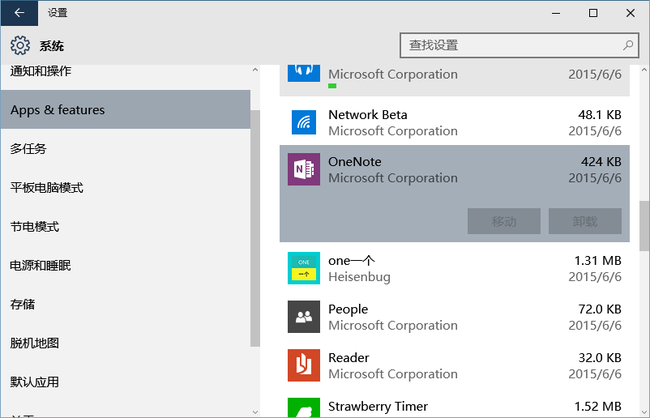Screen dimensions: 650x418
Task: Click the 72.0 KB size value
Action: click(x=599, y=309)
